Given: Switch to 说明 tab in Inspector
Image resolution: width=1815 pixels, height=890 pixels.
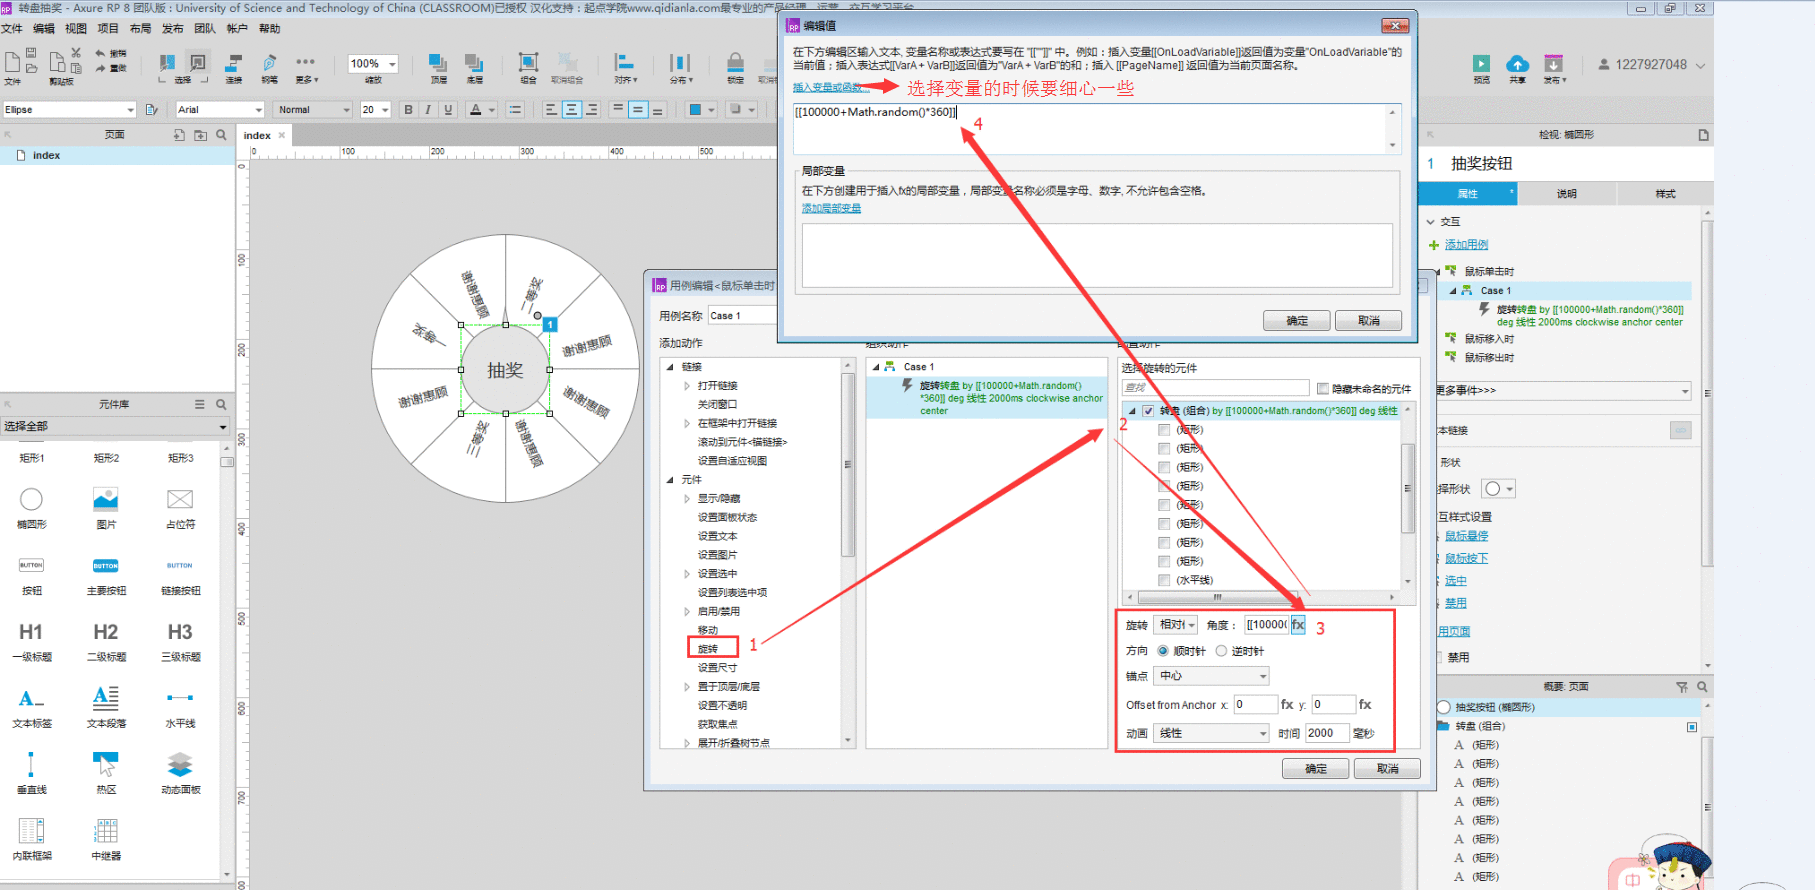Looking at the screenshot, I should click(1566, 194).
